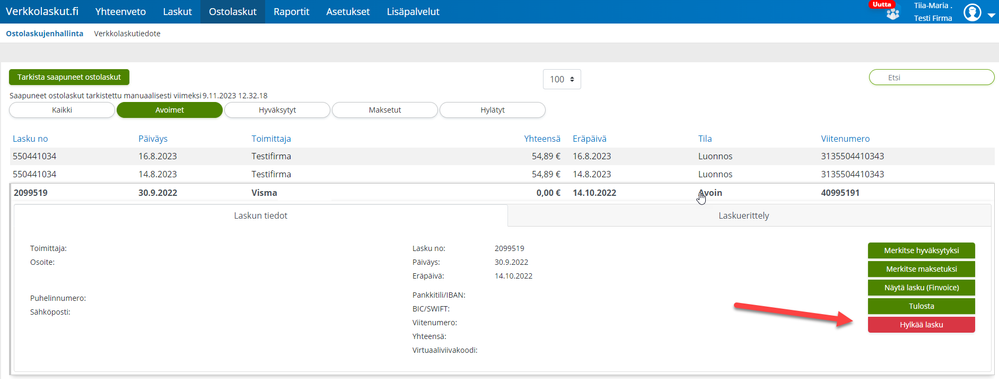Viewport: 999px width, 379px height.
Task: Go to Ostolaskujenhallinta submenu
Action: 44,34
